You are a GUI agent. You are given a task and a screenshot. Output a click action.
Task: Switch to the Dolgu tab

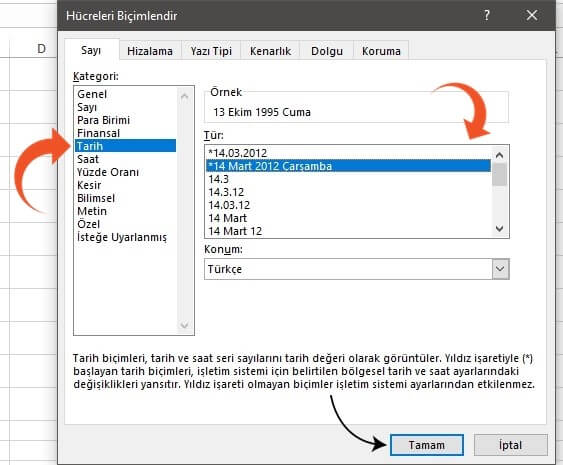[327, 51]
